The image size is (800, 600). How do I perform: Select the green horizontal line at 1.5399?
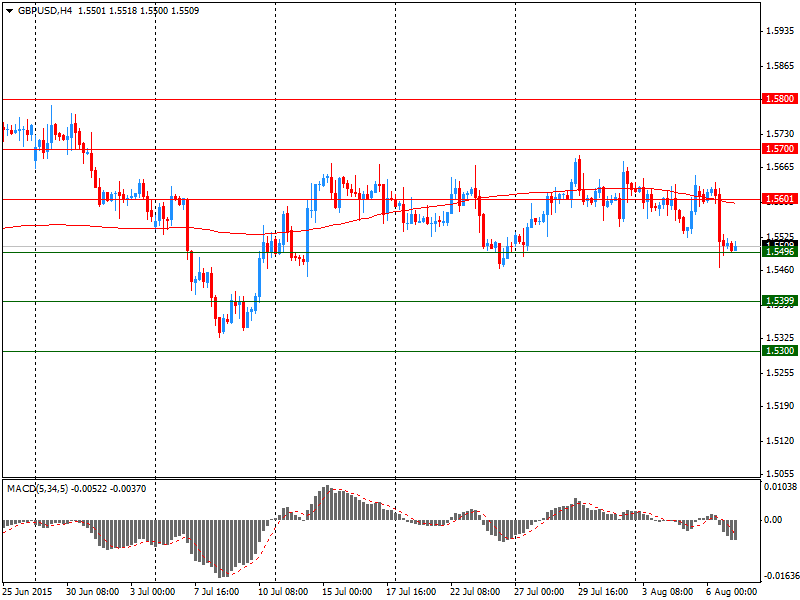pos(382,302)
